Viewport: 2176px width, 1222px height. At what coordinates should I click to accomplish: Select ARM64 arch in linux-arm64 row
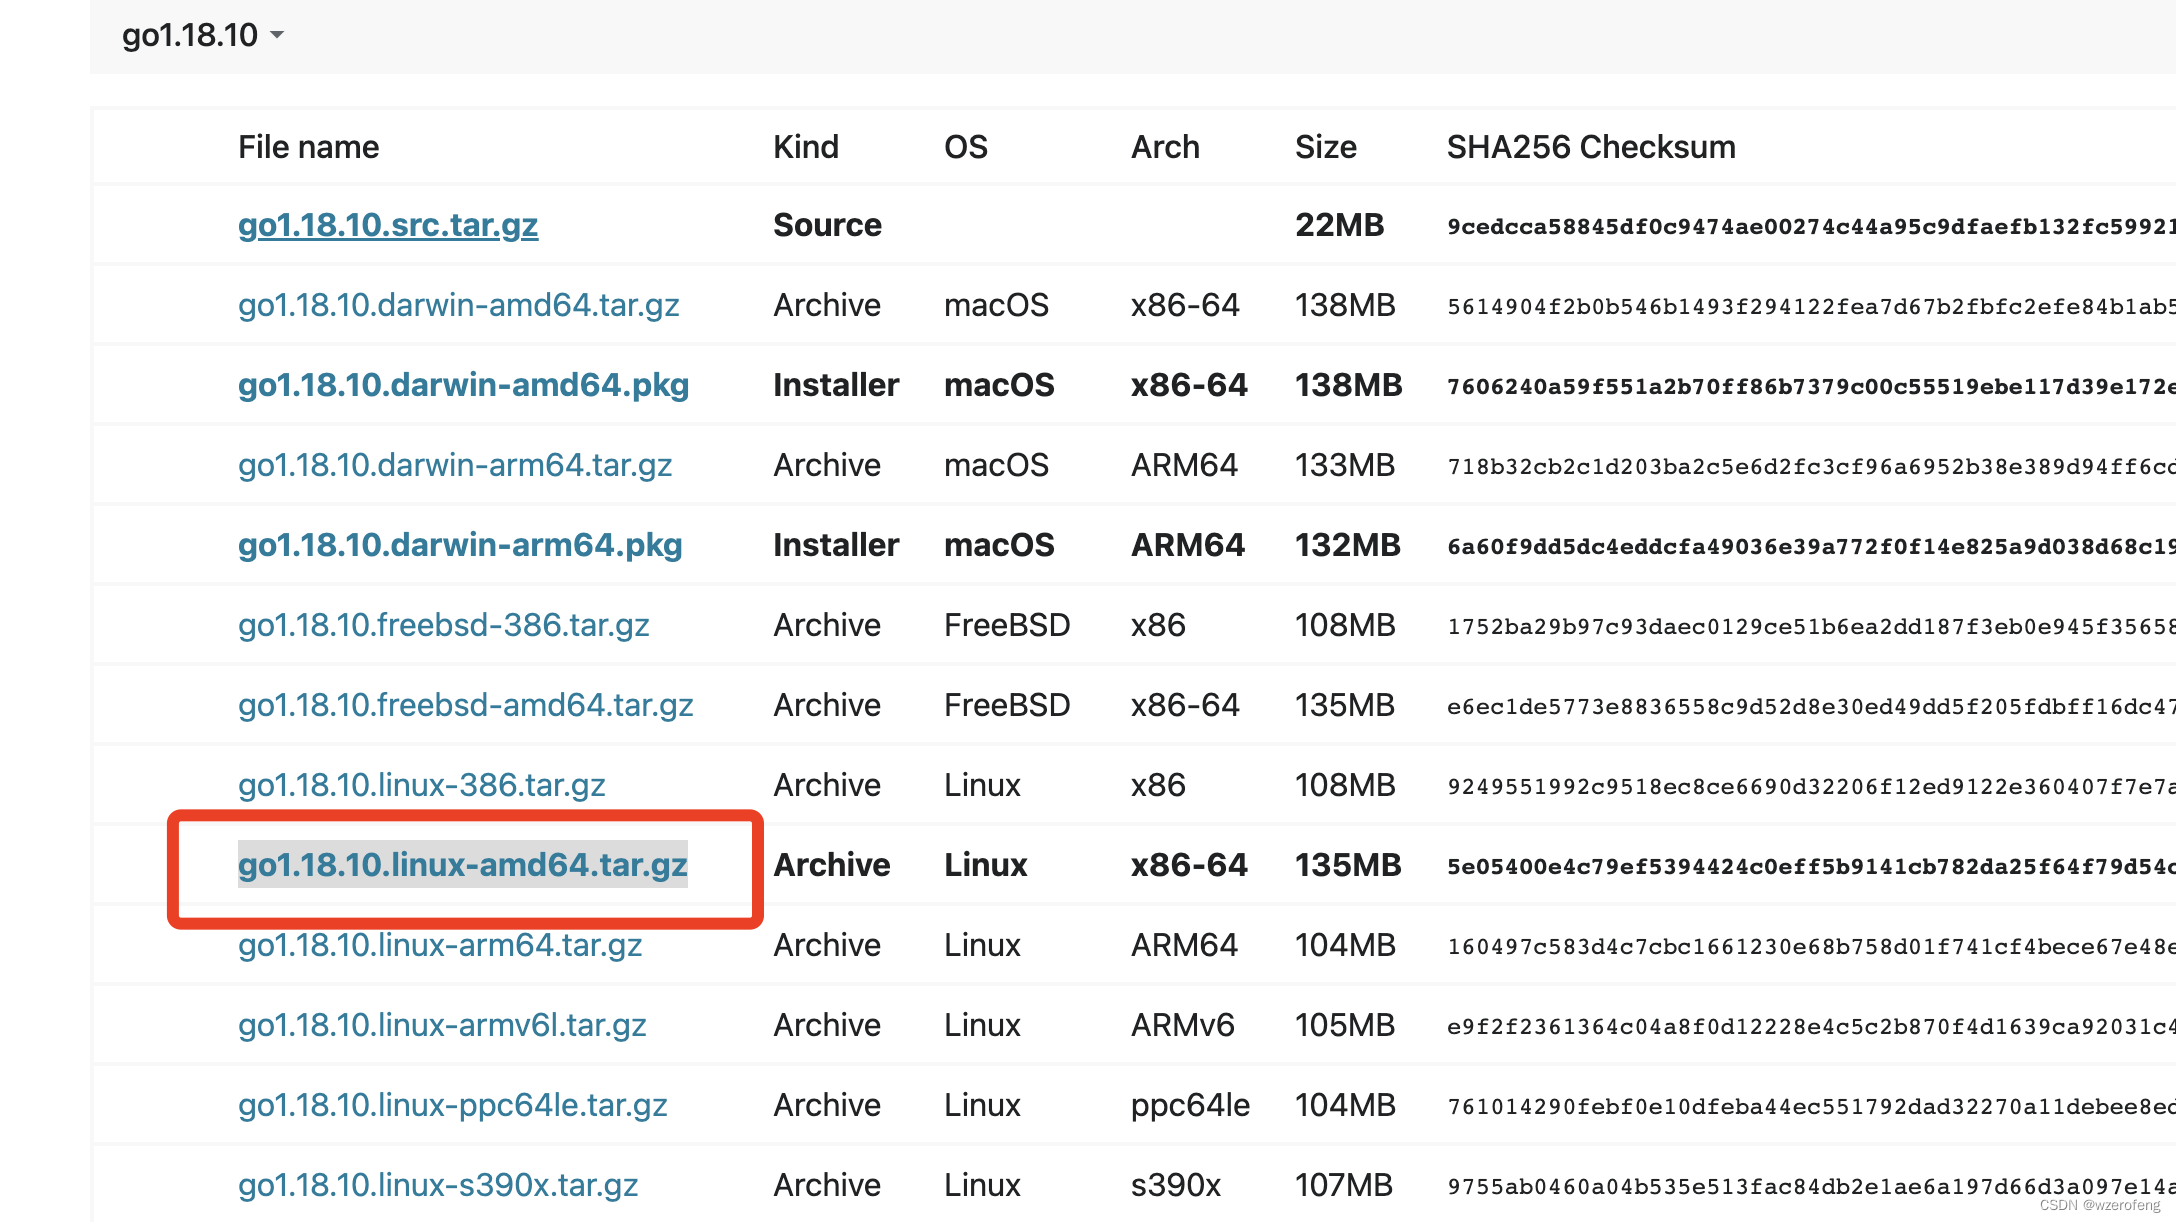(1185, 945)
